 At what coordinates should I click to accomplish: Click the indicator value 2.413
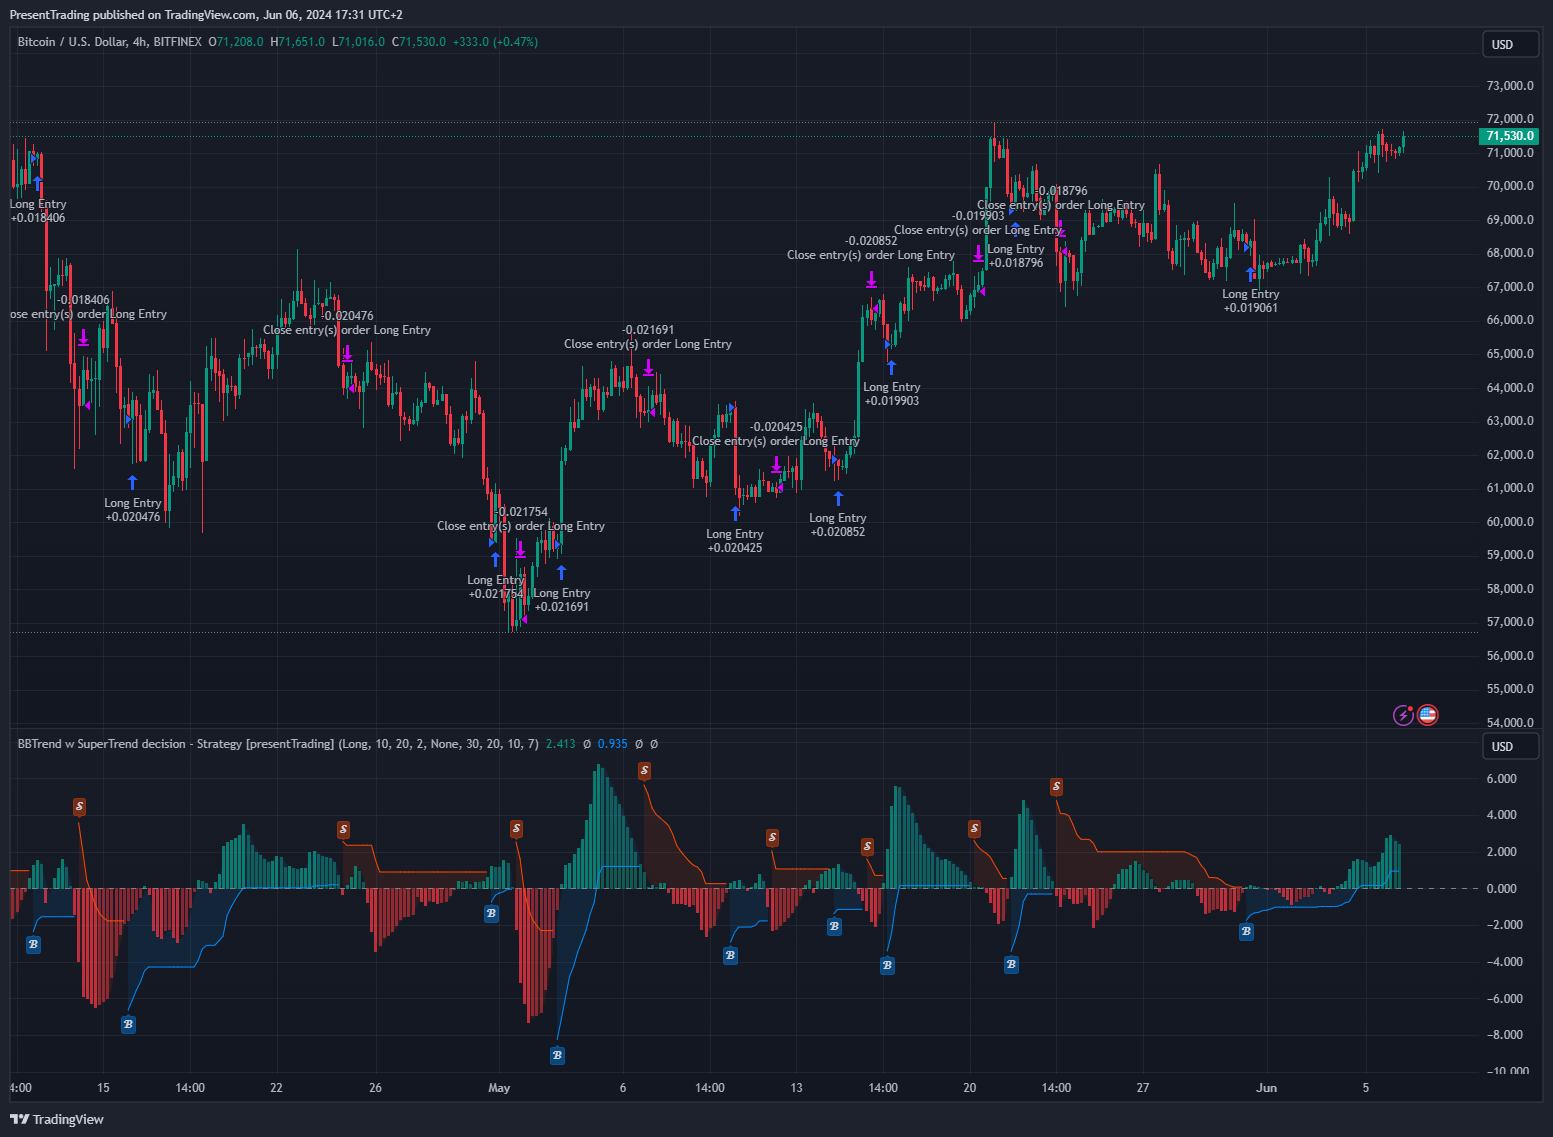click(x=561, y=744)
